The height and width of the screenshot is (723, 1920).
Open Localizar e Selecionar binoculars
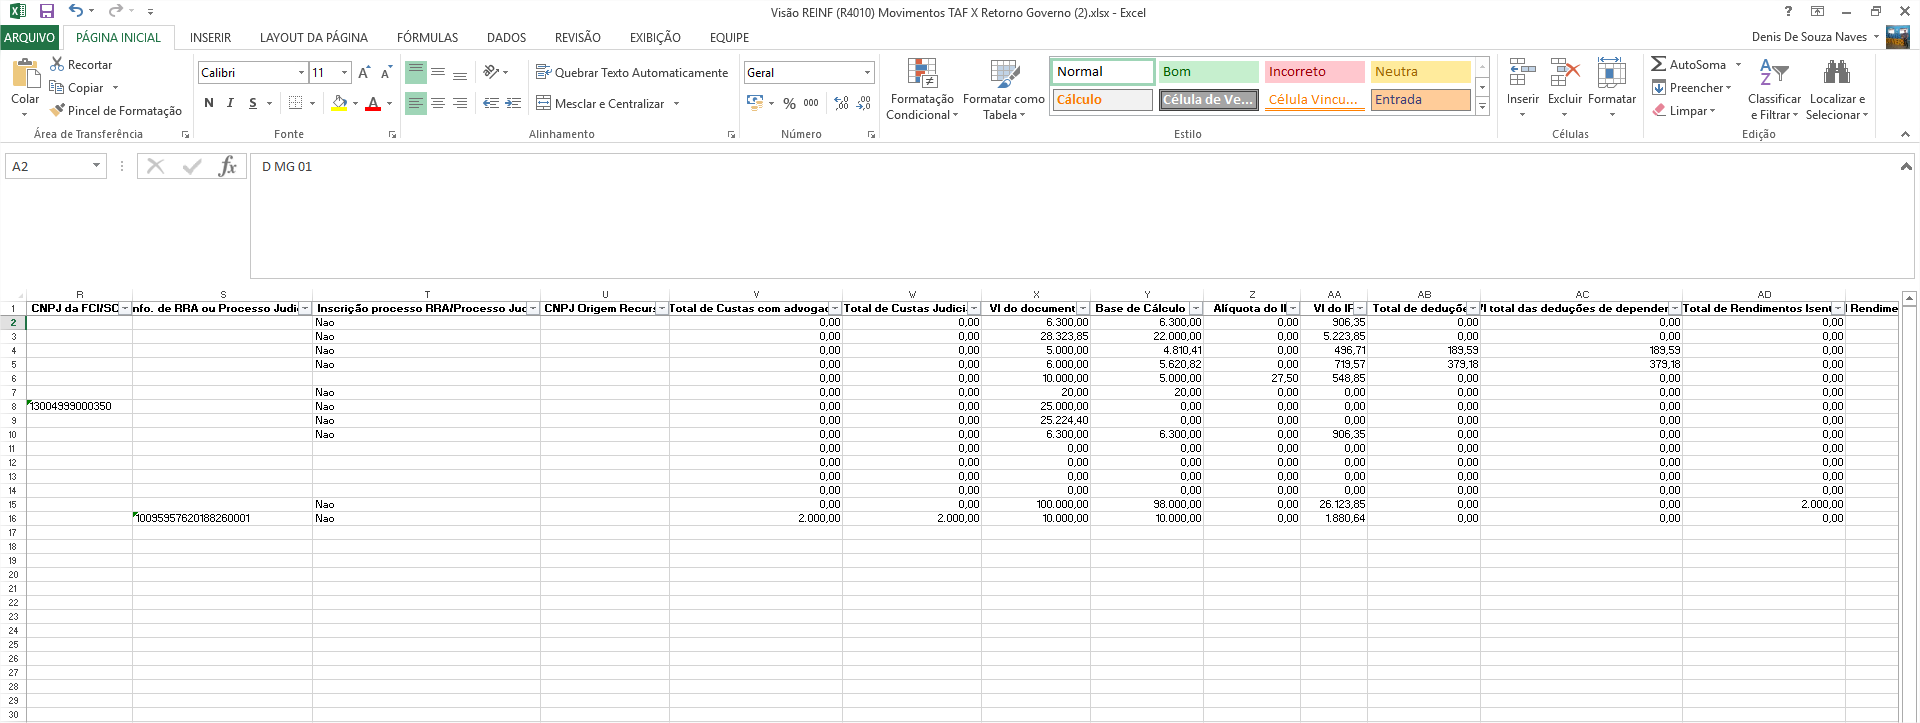click(1837, 73)
